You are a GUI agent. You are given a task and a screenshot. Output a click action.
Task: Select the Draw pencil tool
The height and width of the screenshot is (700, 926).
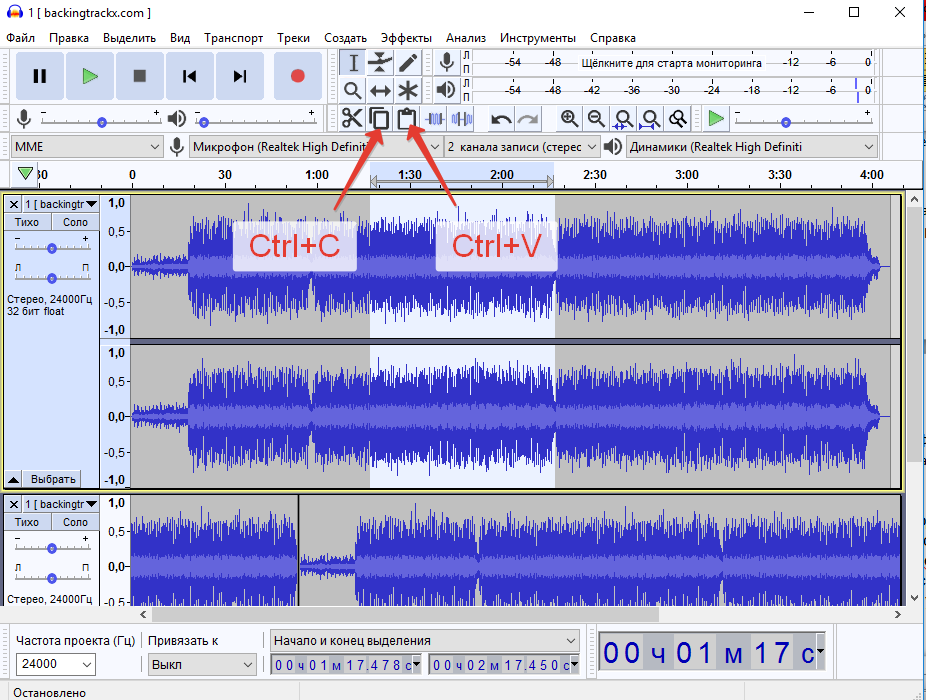[408, 63]
